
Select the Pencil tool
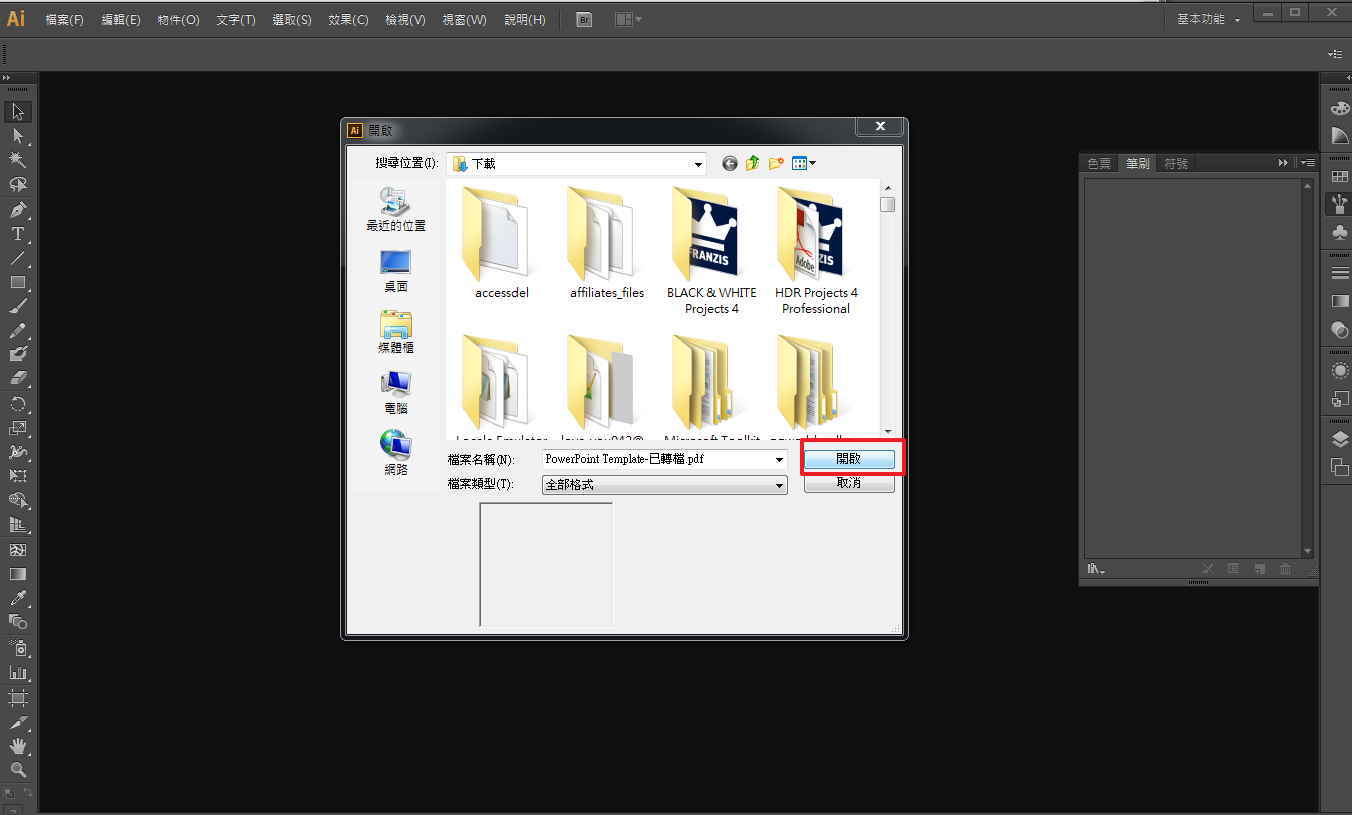(18, 330)
